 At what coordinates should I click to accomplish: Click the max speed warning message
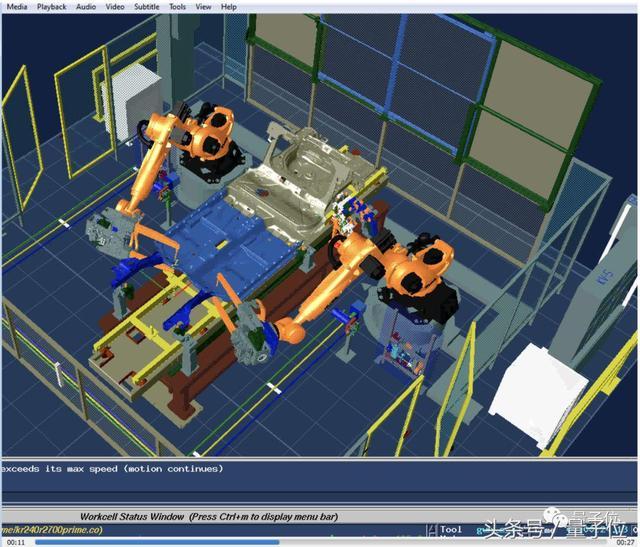coord(112,469)
